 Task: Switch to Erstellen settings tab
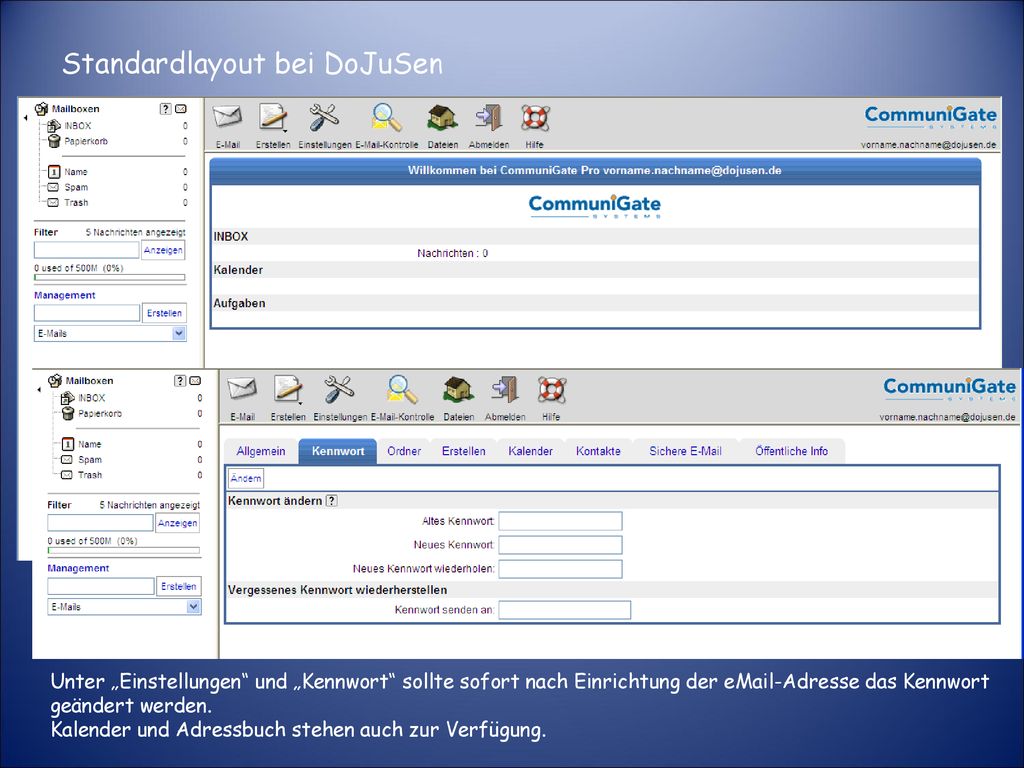click(x=464, y=451)
